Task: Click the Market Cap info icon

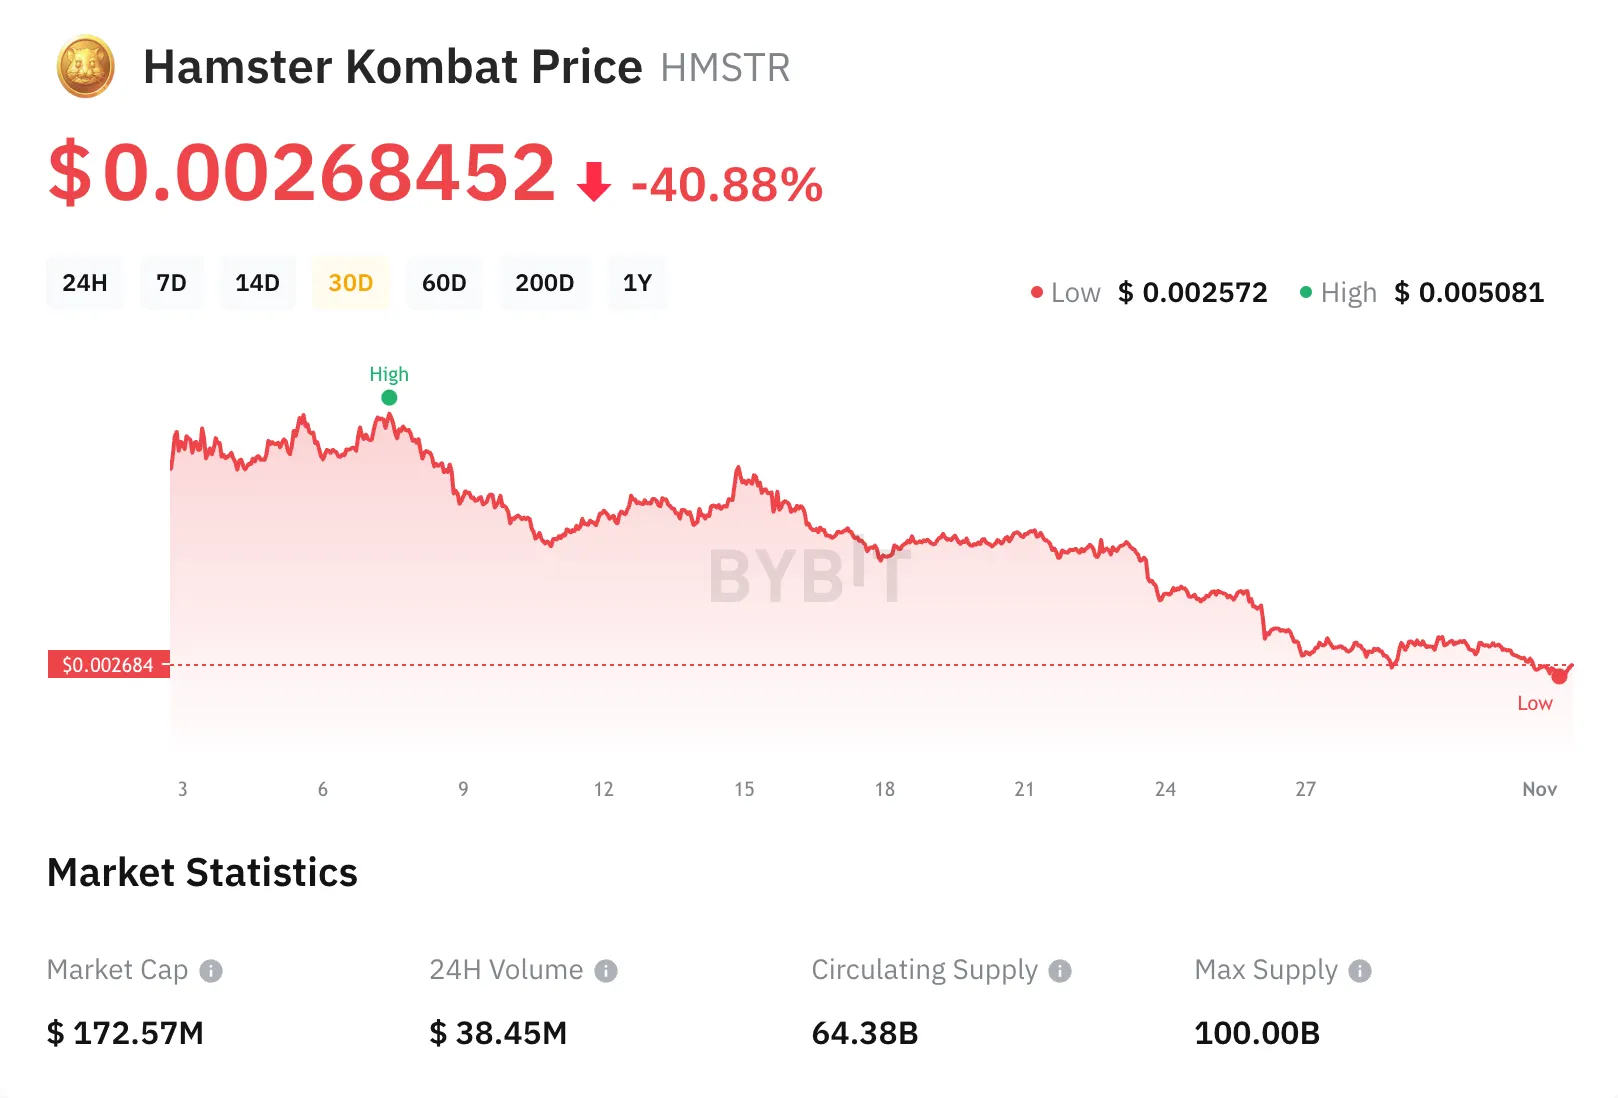Action: 211,971
